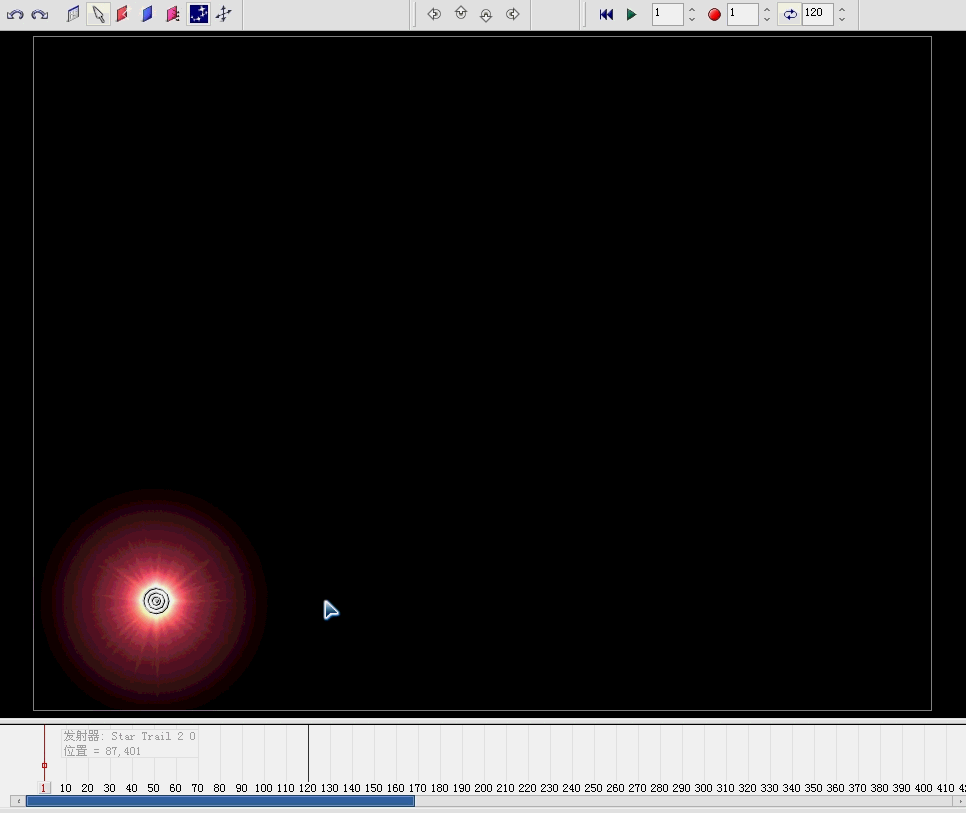This screenshot has width=966, height=813.
Task: Click the nudge left arrow icon
Action: [434, 14]
